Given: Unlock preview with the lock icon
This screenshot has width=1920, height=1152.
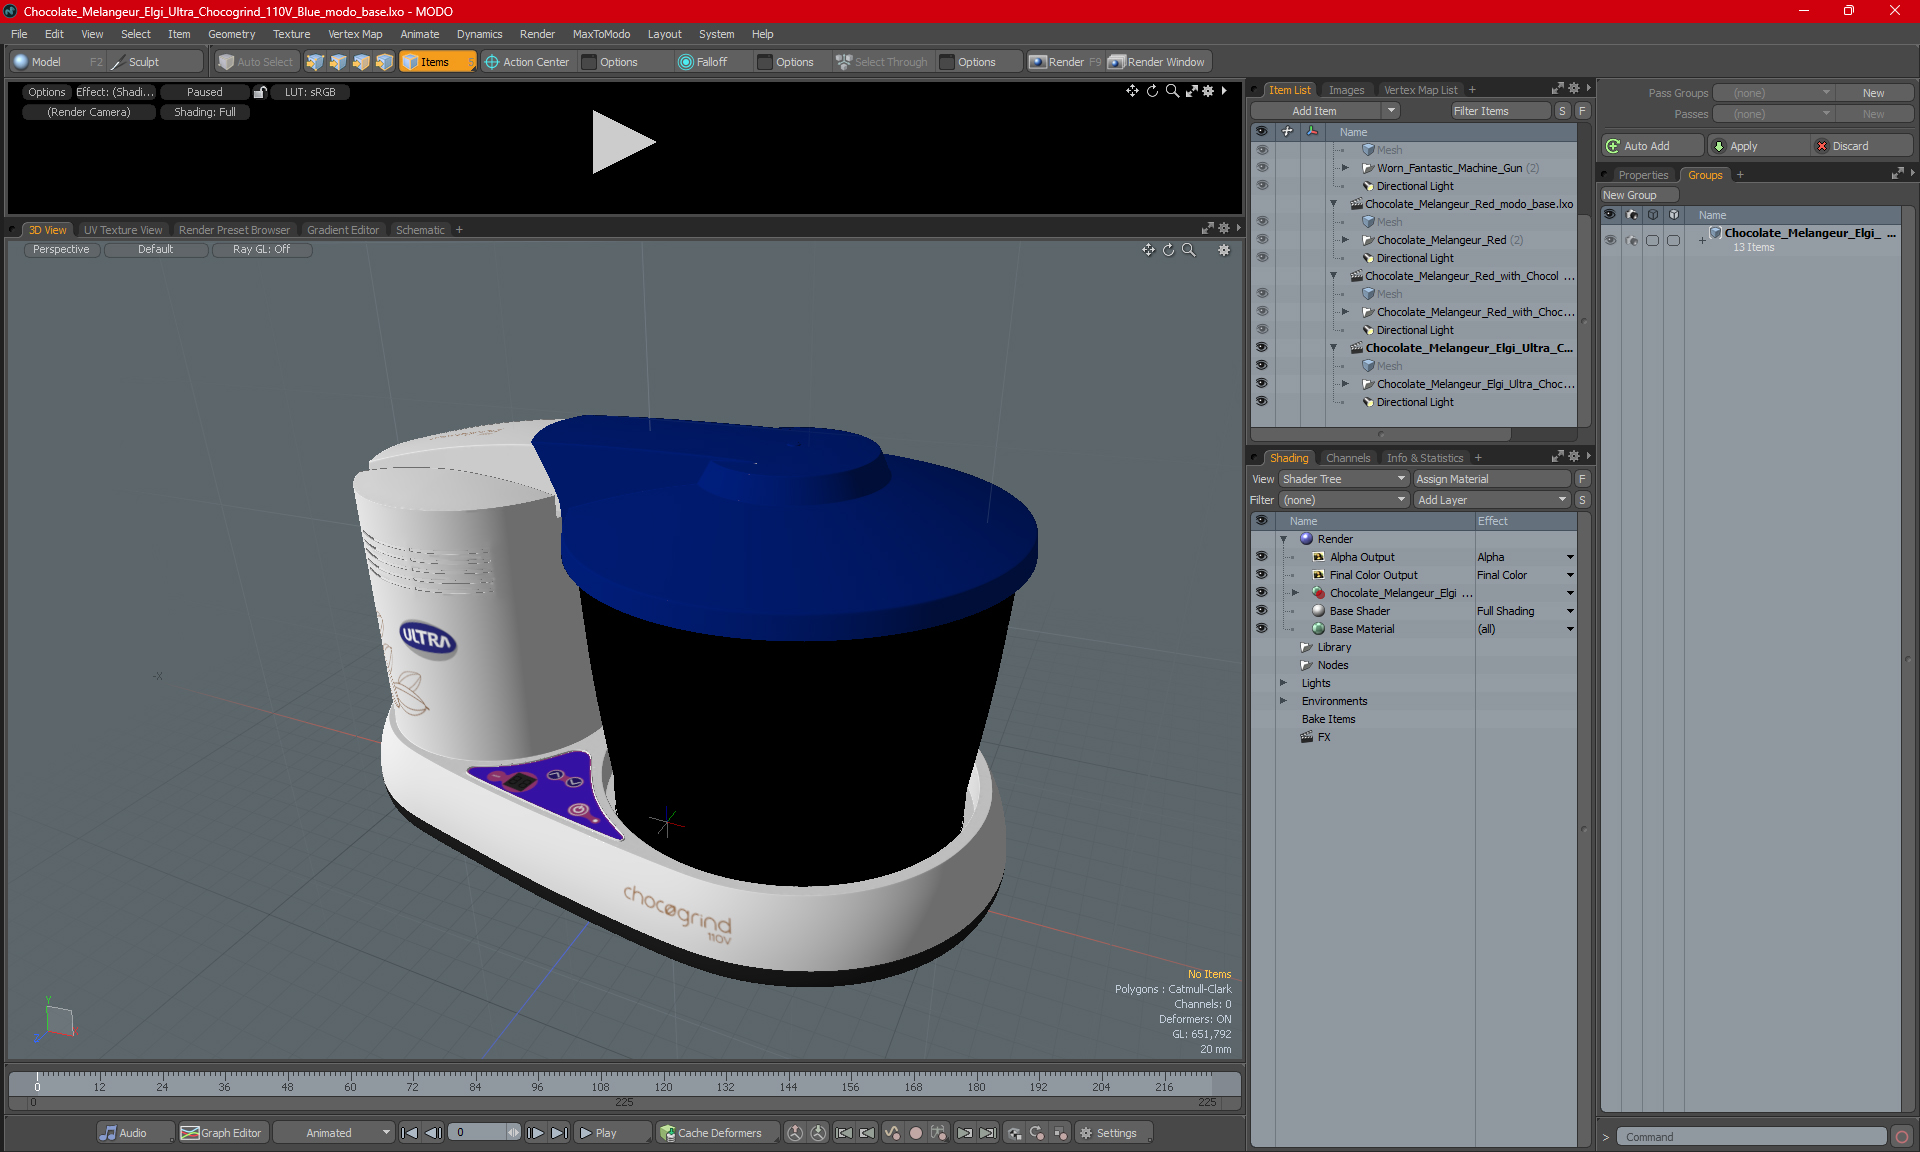Looking at the screenshot, I should [260, 92].
